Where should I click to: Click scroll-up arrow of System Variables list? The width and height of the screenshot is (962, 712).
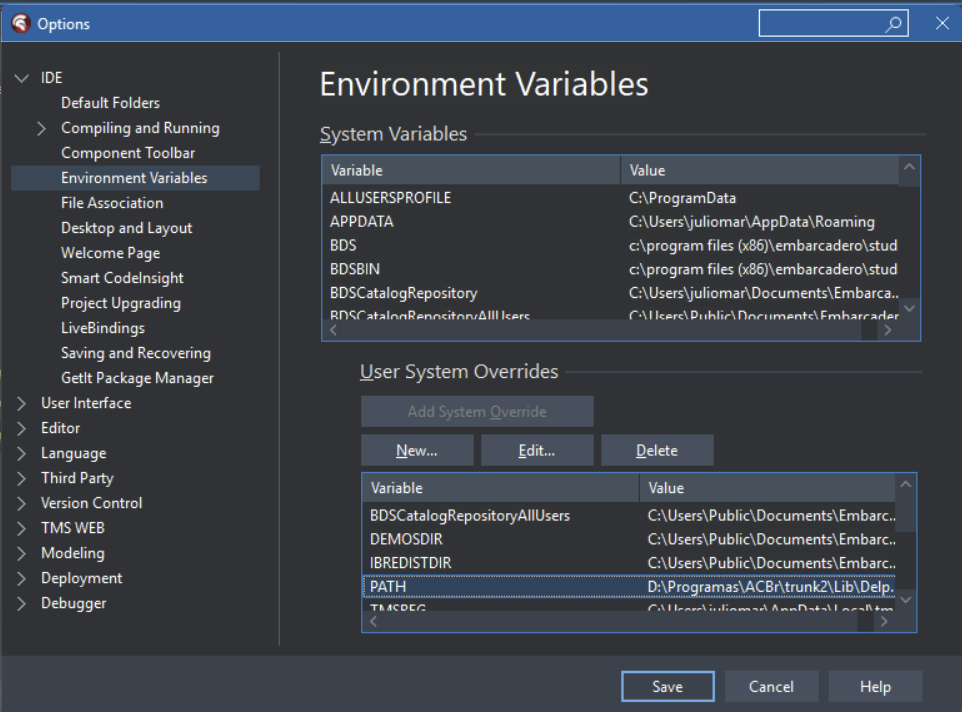click(x=909, y=167)
